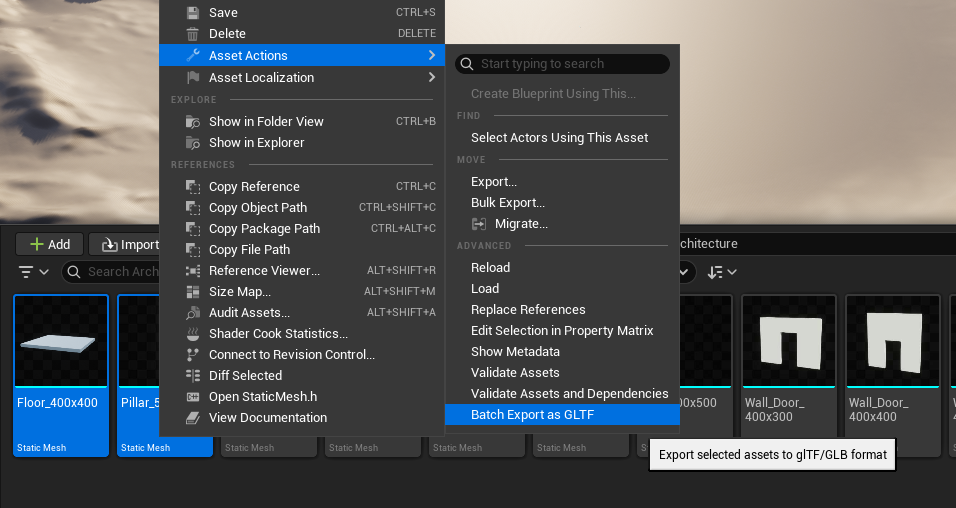Open the sort order dropdown
Viewport: 956px width, 508px height.
(721, 272)
